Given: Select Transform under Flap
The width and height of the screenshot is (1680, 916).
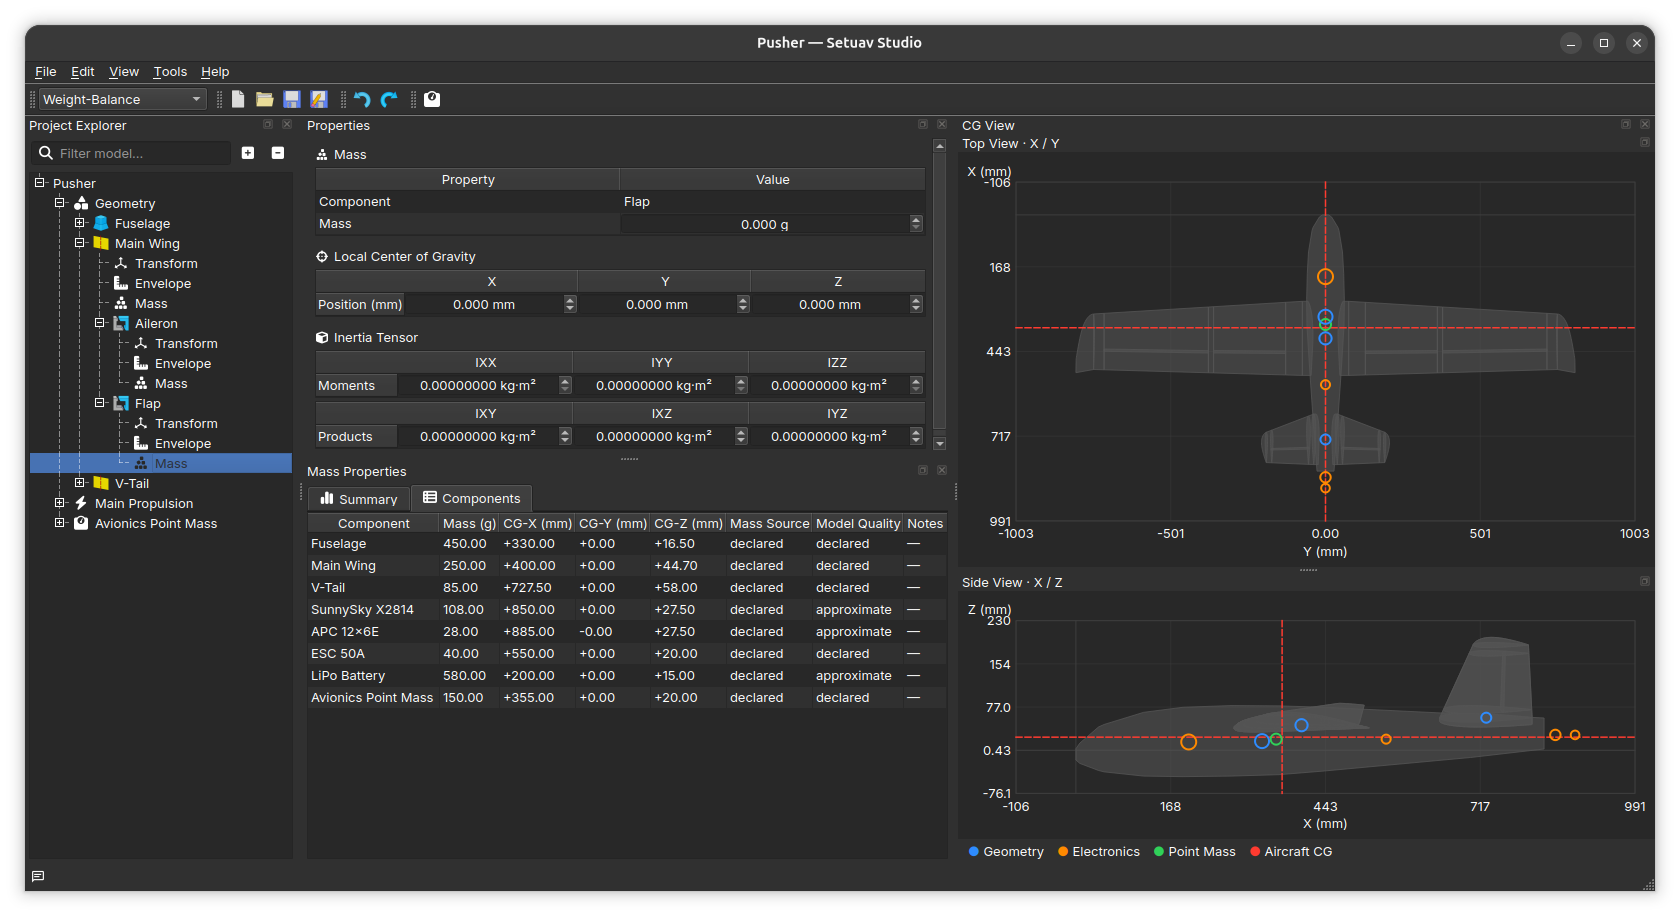Looking at the screenshot, I should [x=186, y=423].
